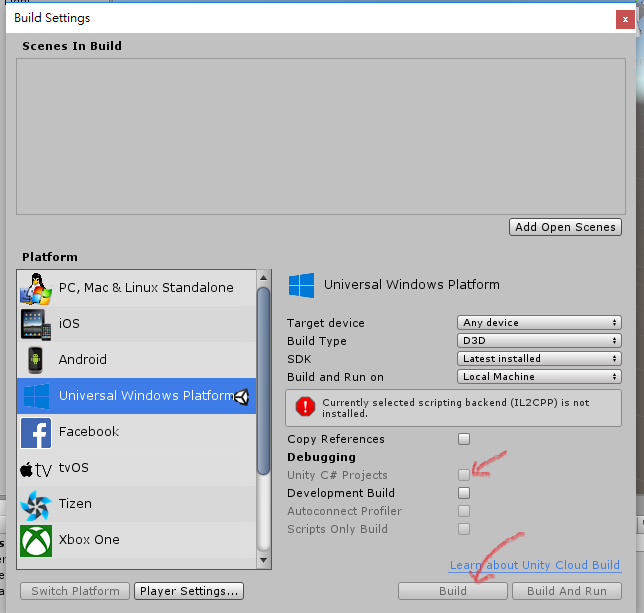The image size is (644, 613).
Task: Click the Debugging section heading
Action: tap(321, 457)
